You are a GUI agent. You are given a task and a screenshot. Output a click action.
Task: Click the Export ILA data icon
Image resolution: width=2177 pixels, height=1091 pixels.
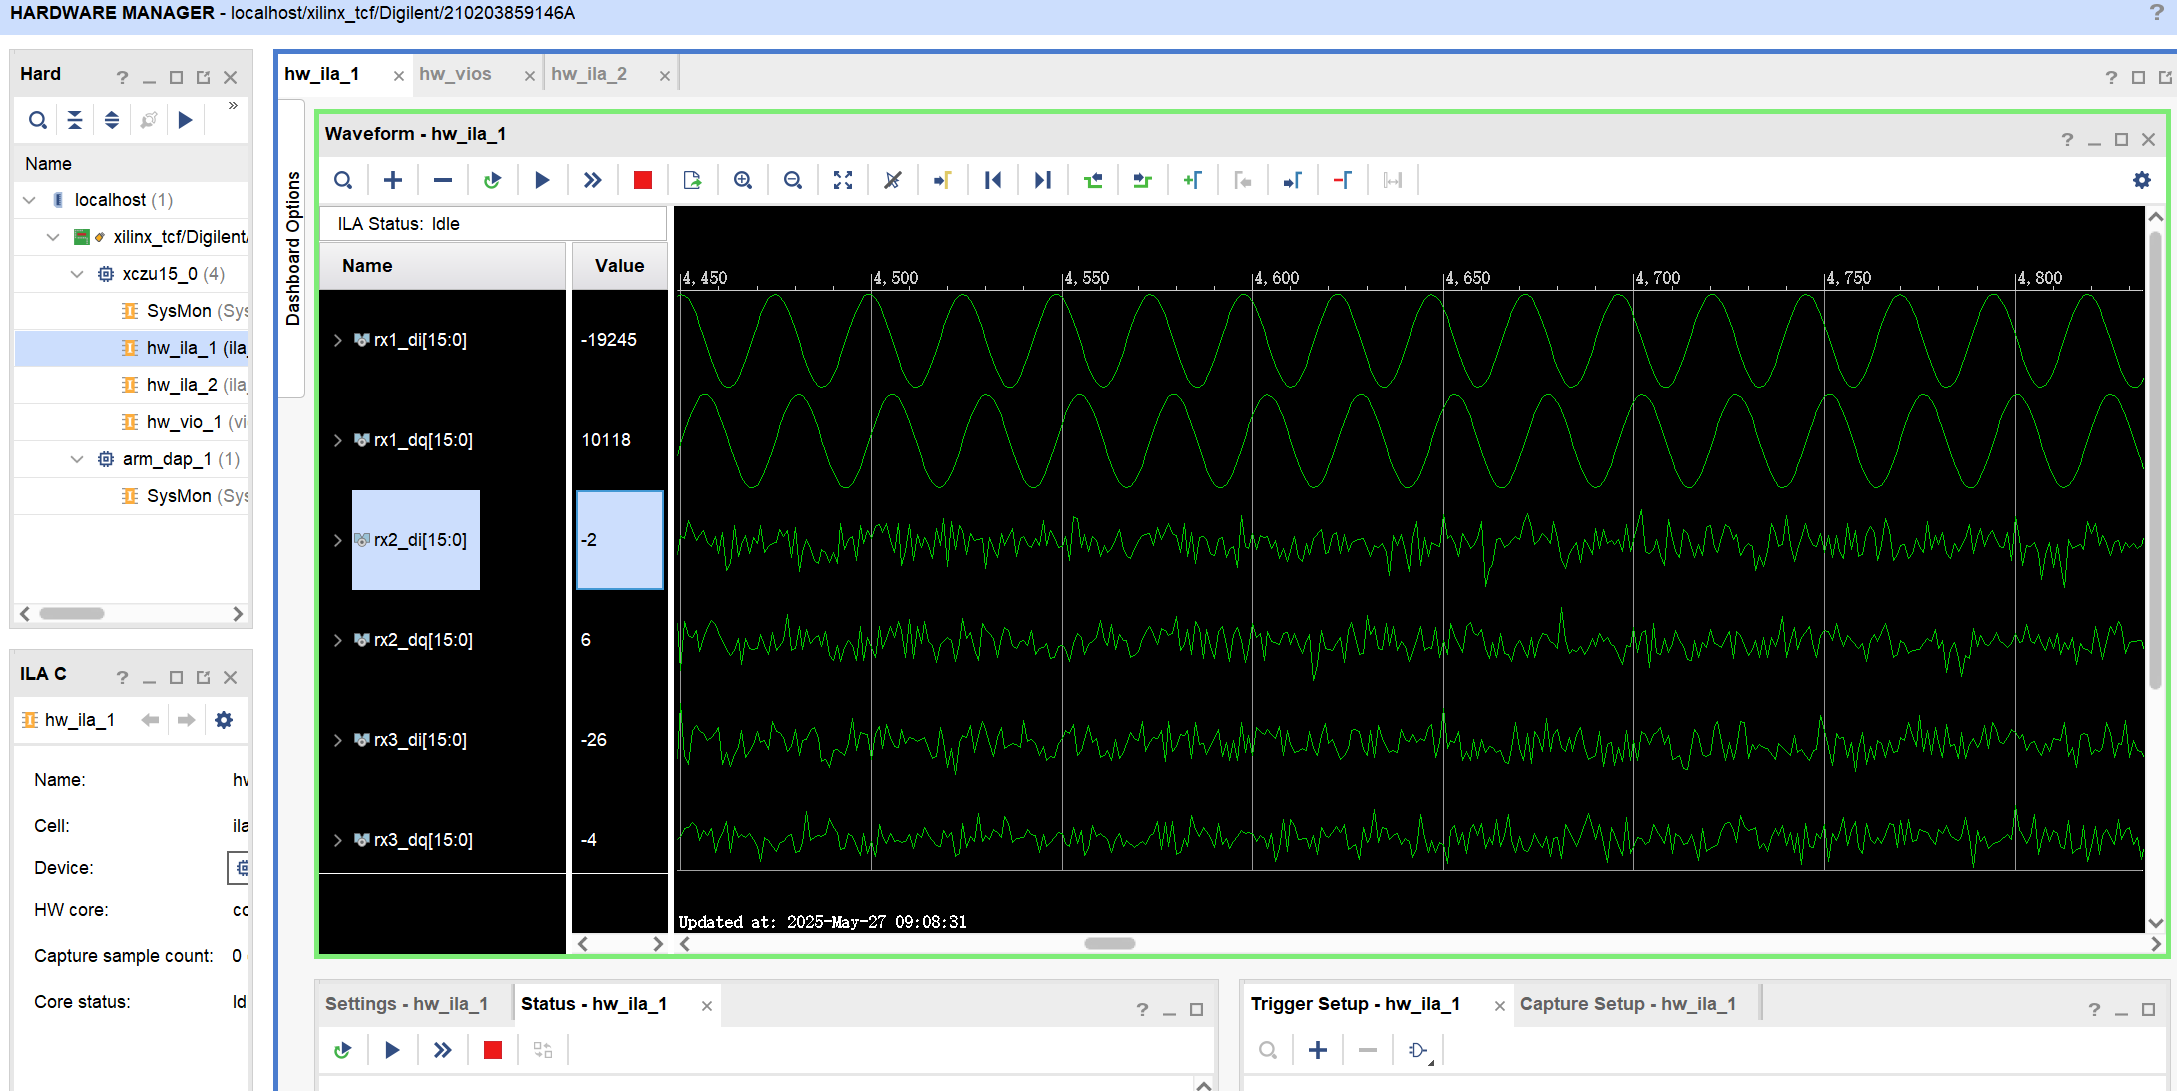(692, 180)
